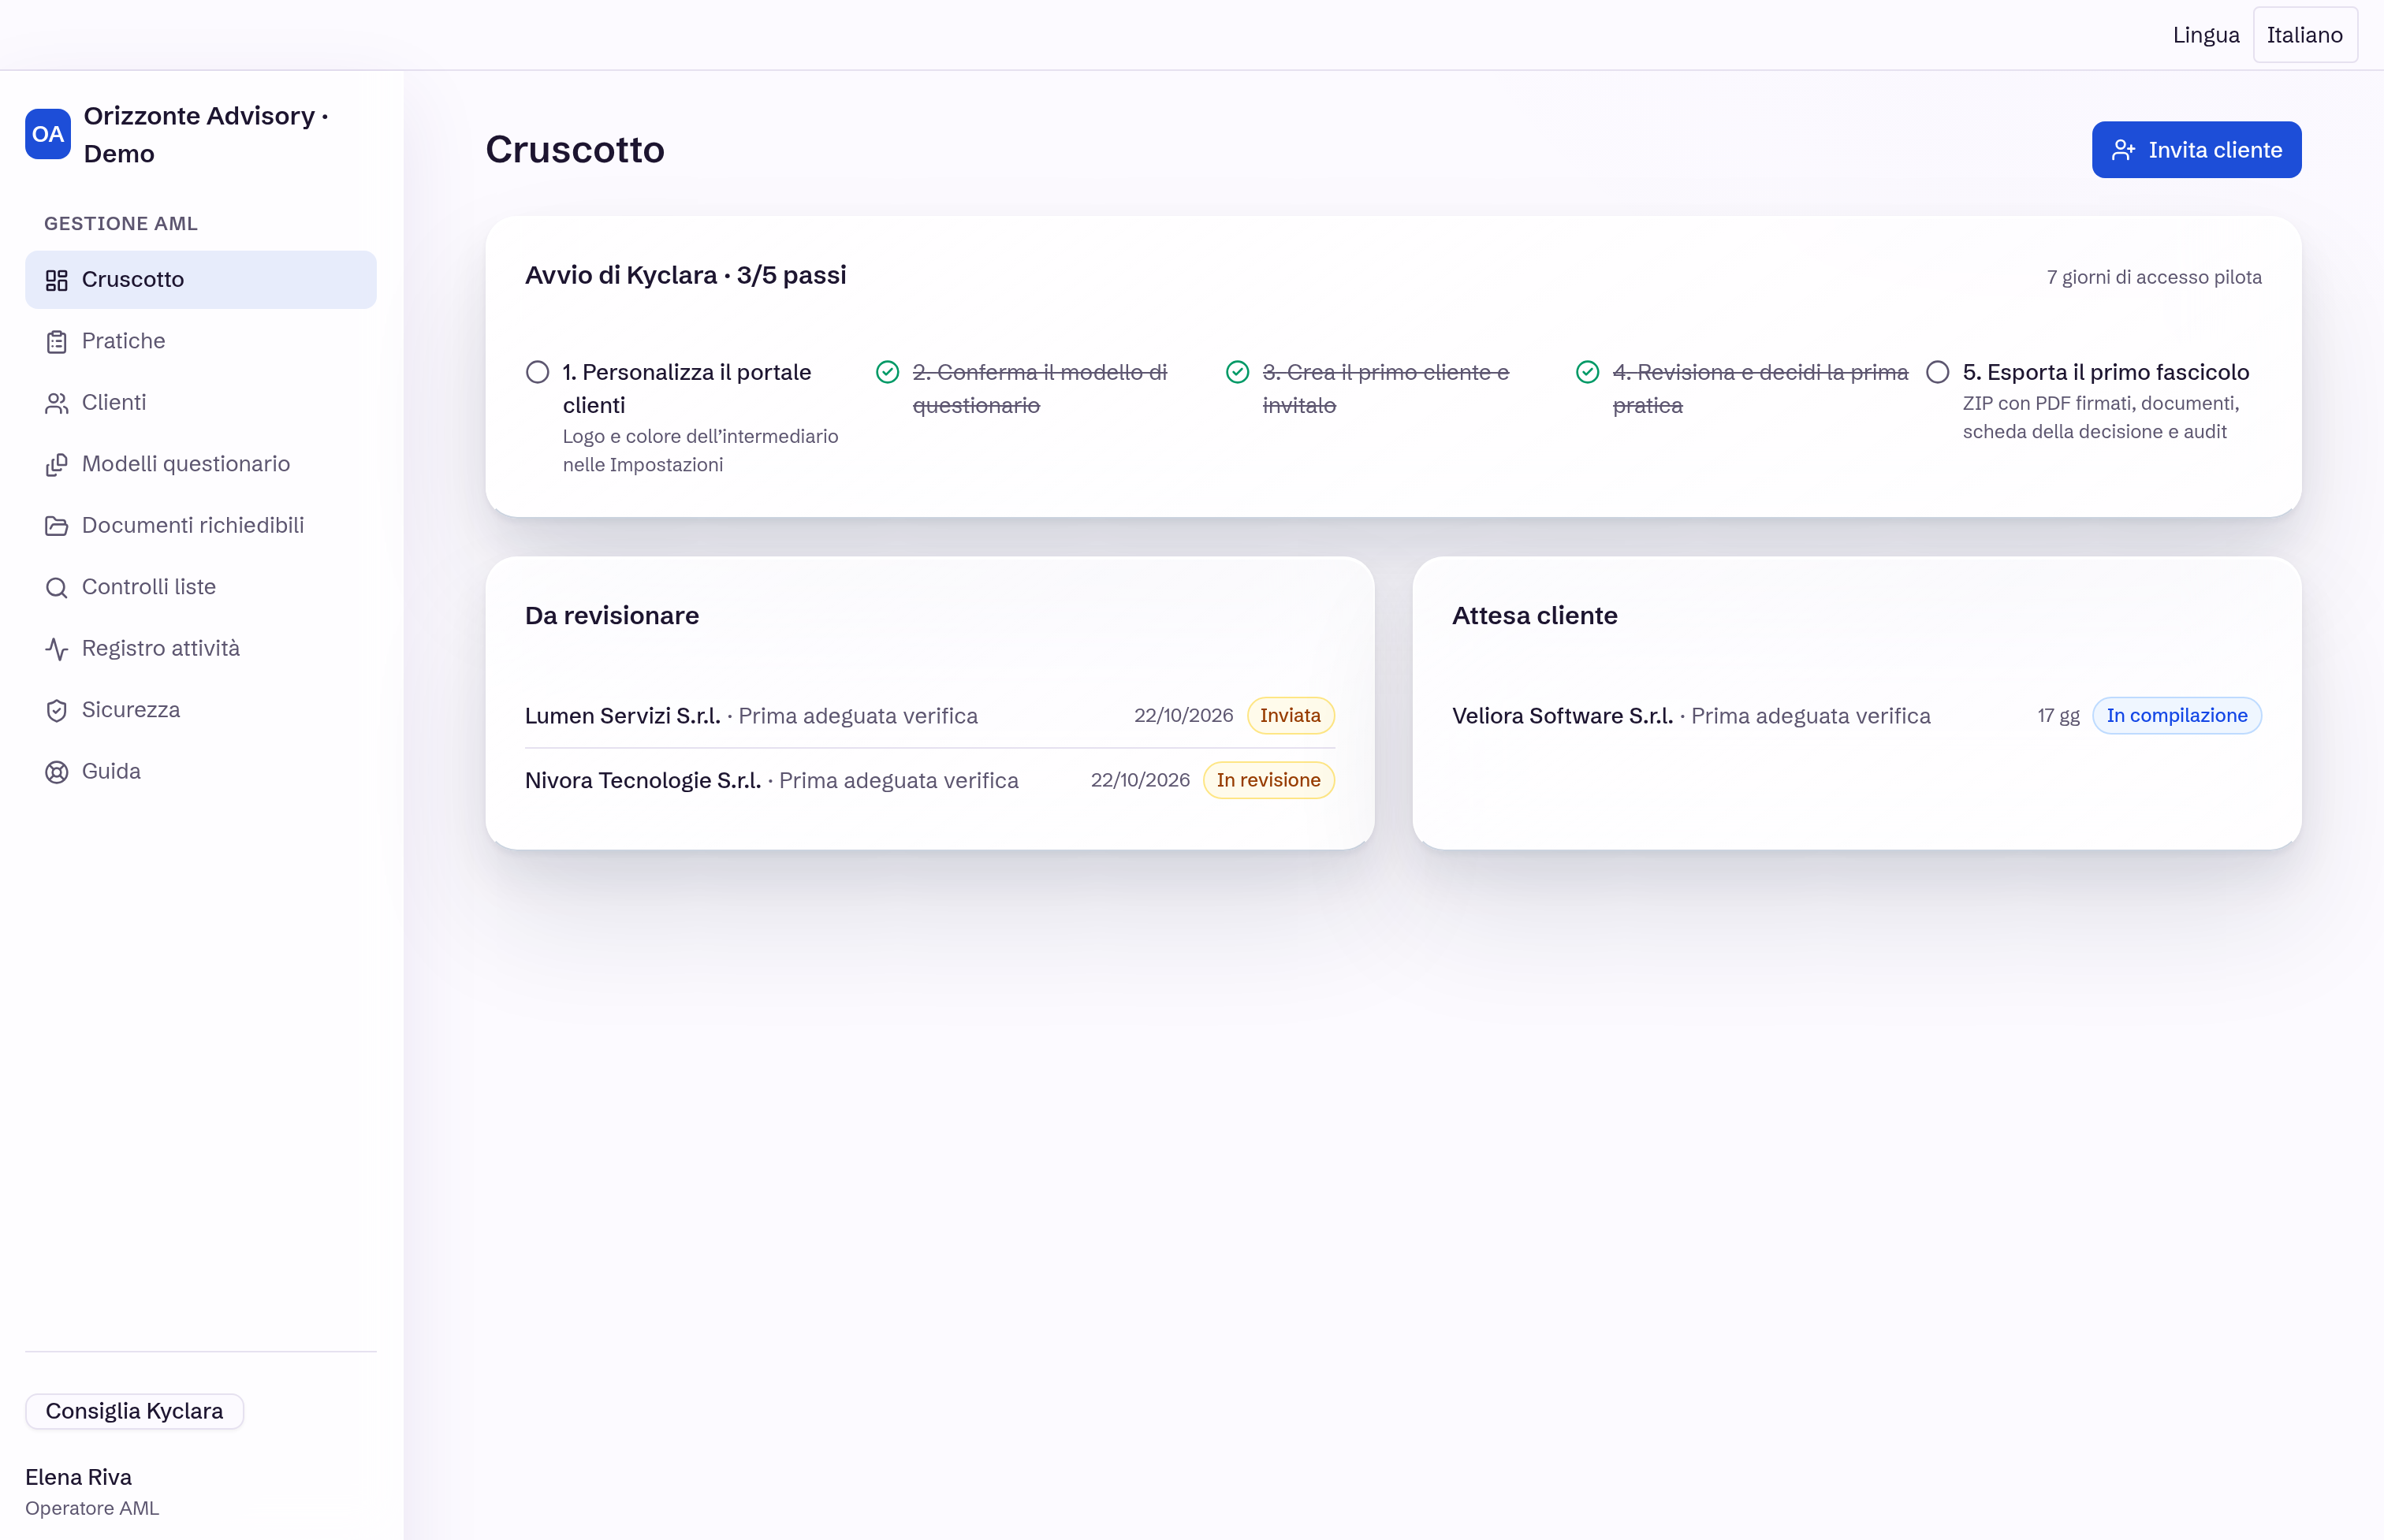Click the Invita cliente button
2384x1540 pixels.
2196,150
